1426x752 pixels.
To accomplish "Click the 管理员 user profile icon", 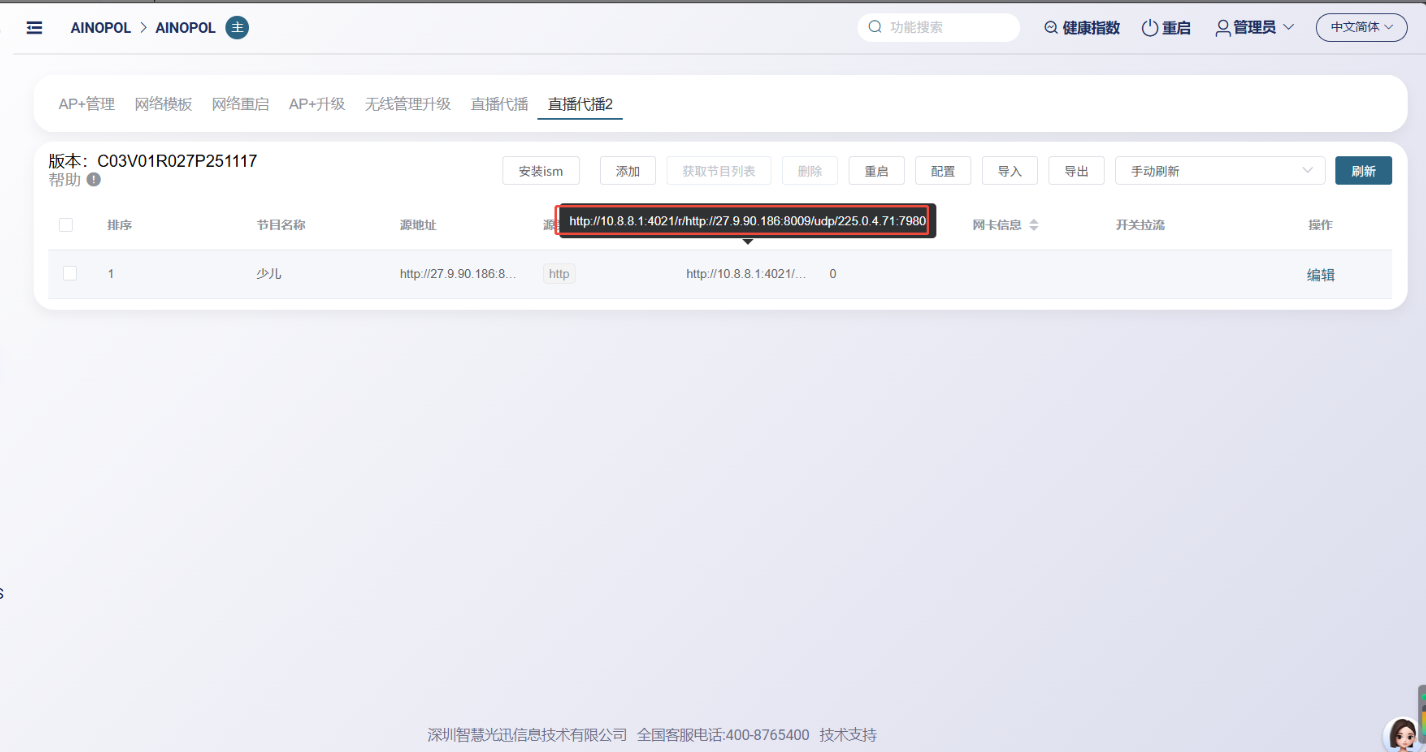I will 1222,28.
